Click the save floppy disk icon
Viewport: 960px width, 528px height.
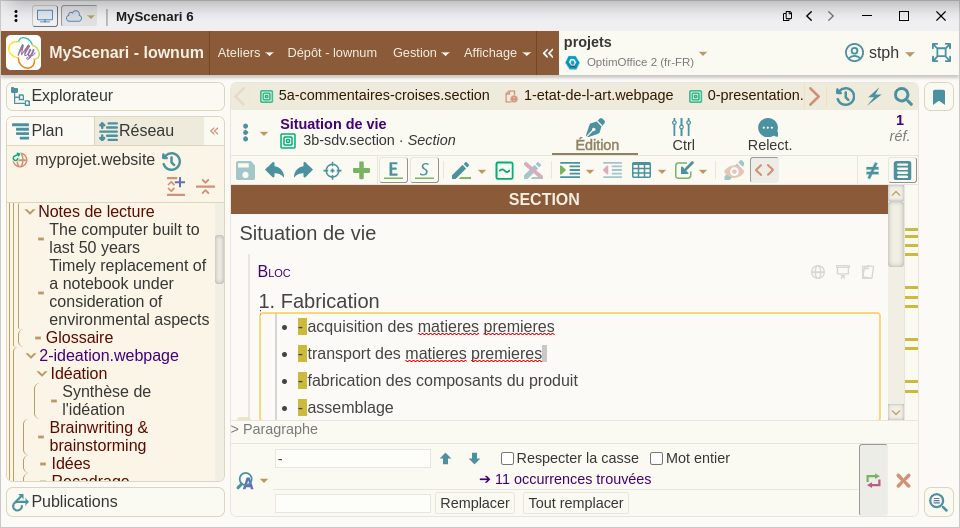[245, 170]
